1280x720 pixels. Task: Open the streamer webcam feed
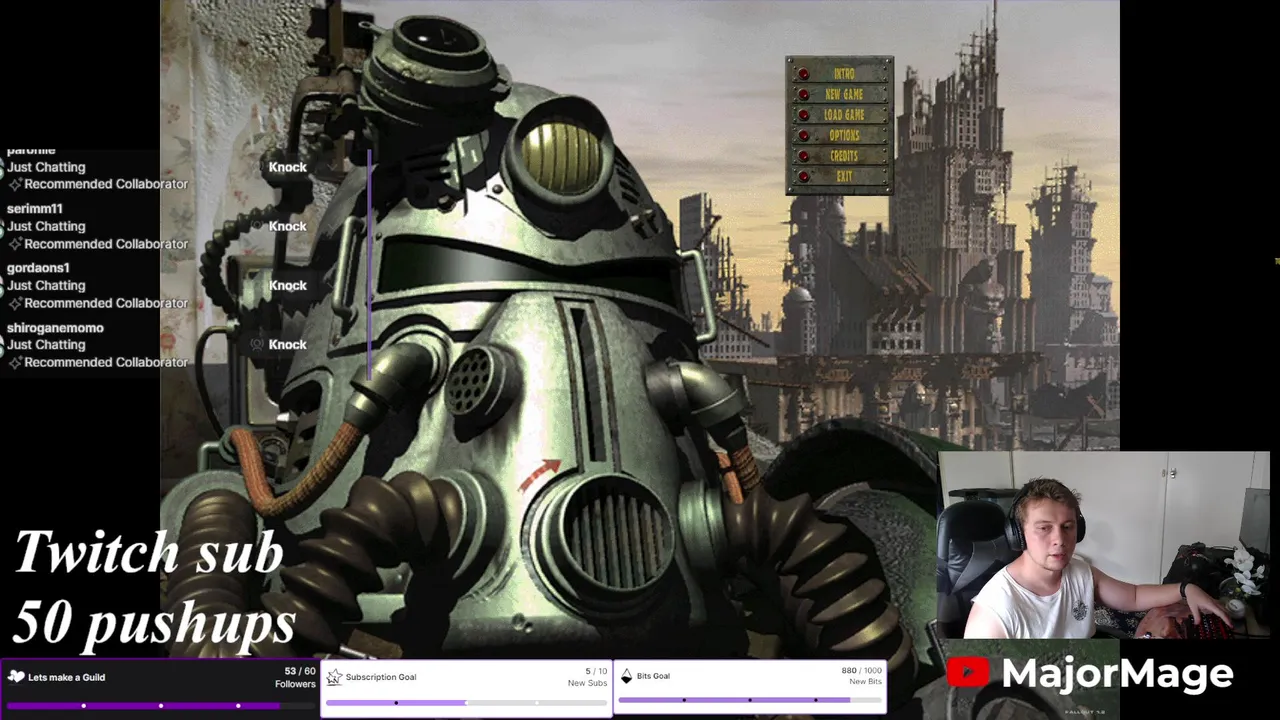click(x=1104, y=545)
